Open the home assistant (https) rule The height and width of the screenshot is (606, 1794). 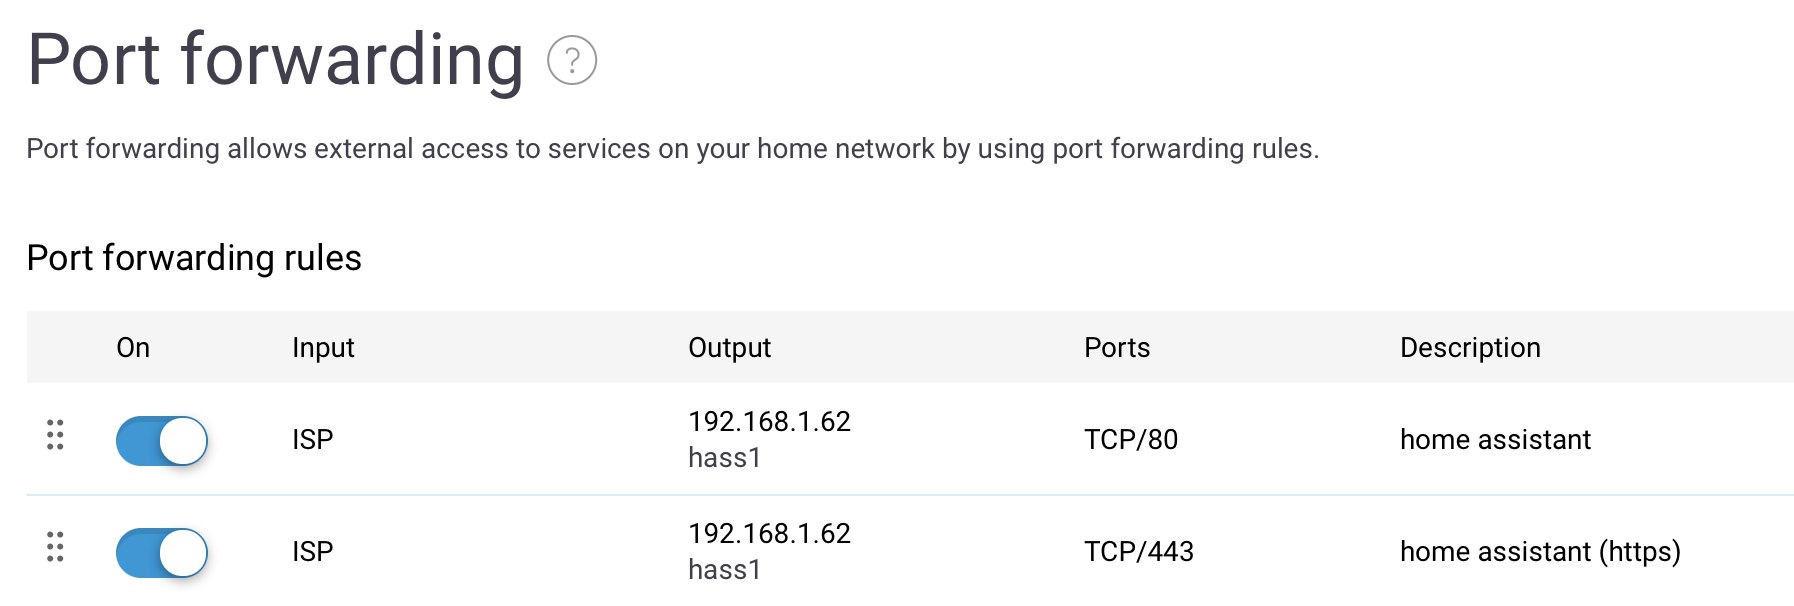(1540, 552)
